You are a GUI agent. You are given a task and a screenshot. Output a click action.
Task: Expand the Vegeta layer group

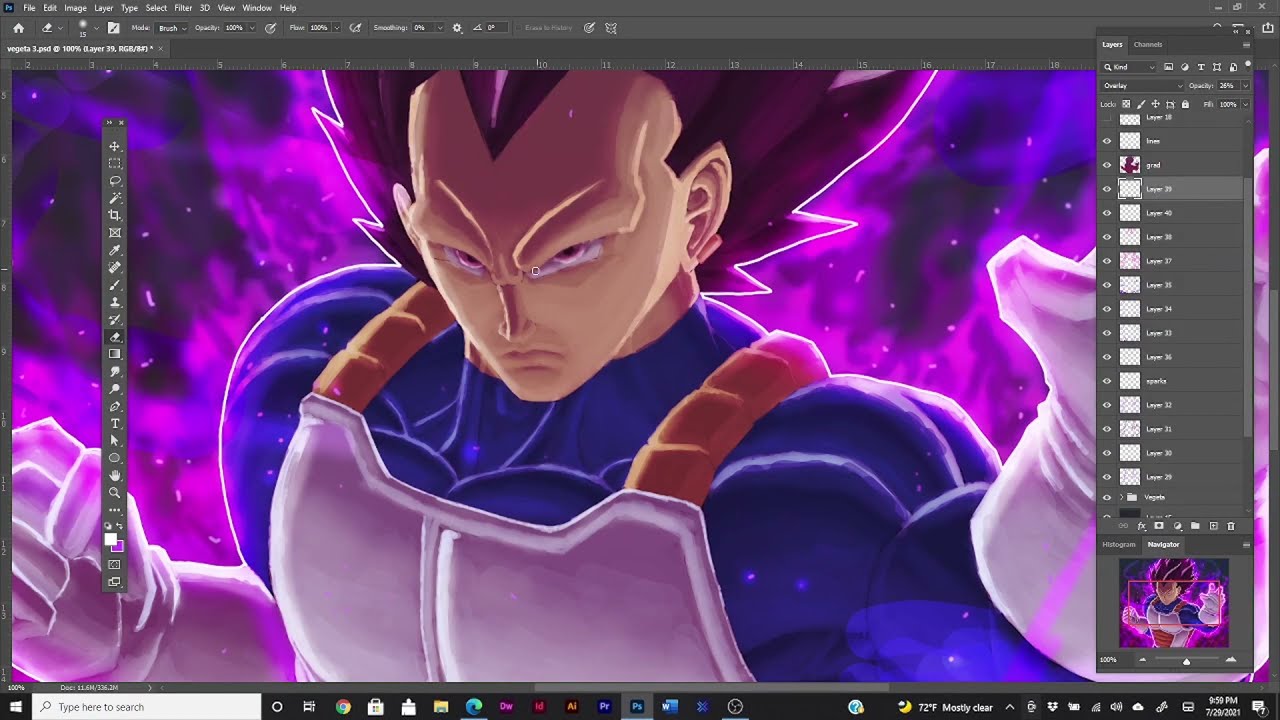pos(1120,497)
